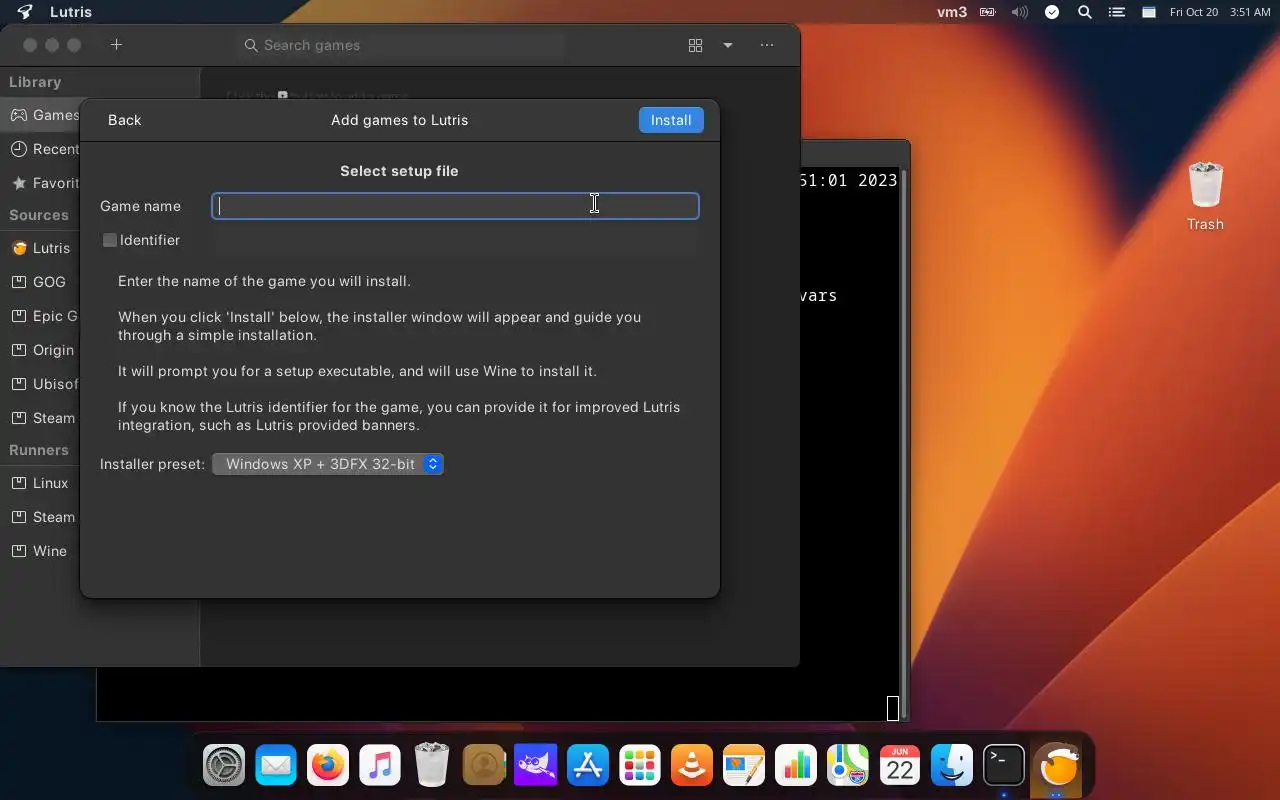Click the volume icon in the menu bar
The image size is (1280, 800).
[x=1019, y=12]
